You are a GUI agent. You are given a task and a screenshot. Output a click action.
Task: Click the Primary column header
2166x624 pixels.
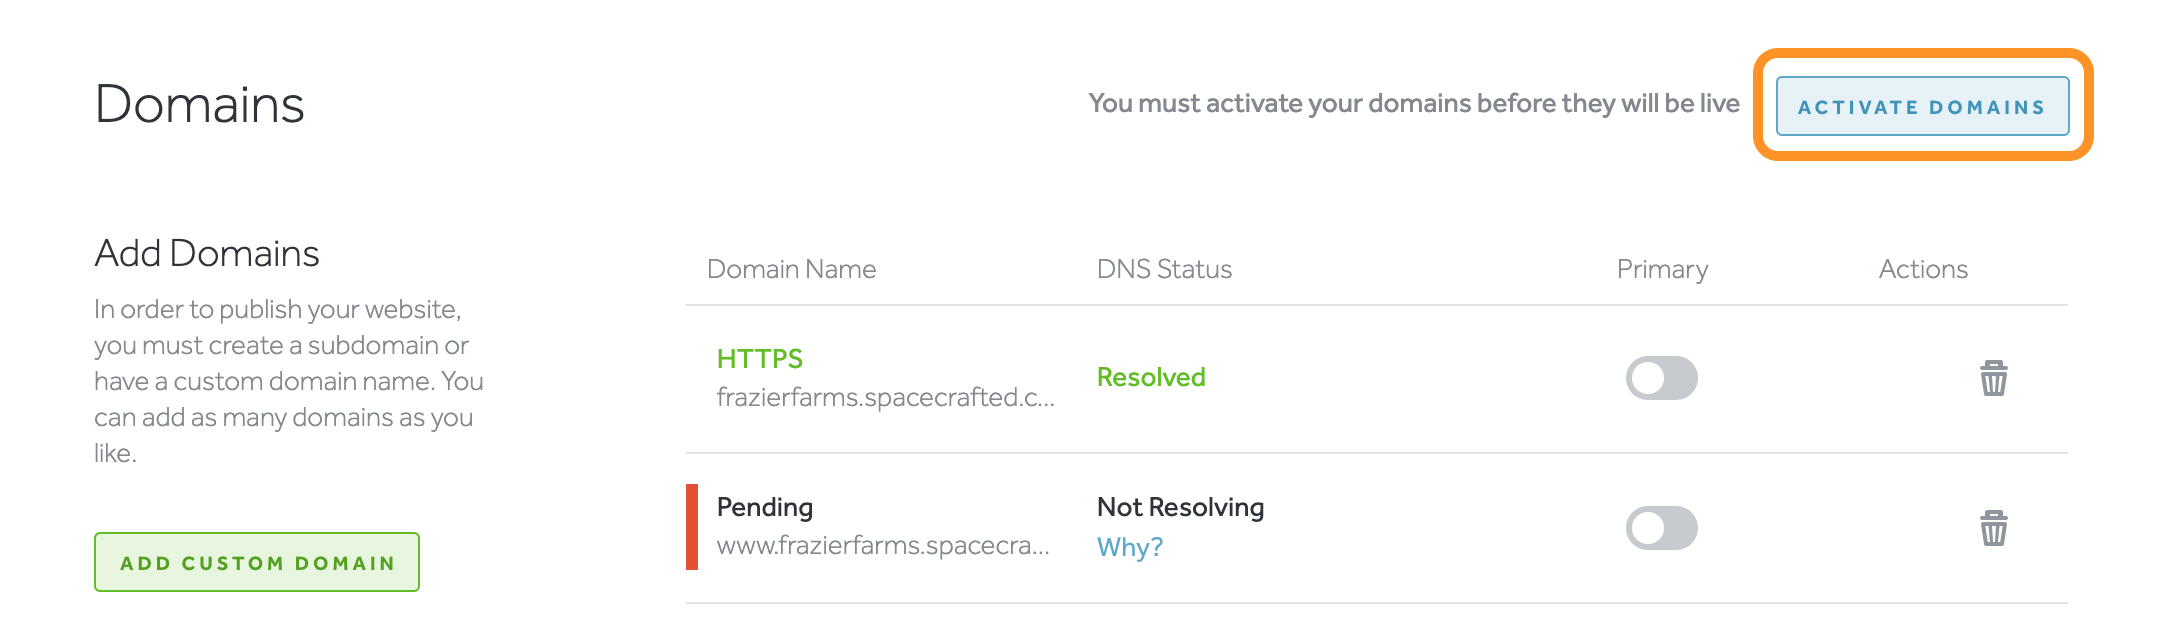(1662, 269)
